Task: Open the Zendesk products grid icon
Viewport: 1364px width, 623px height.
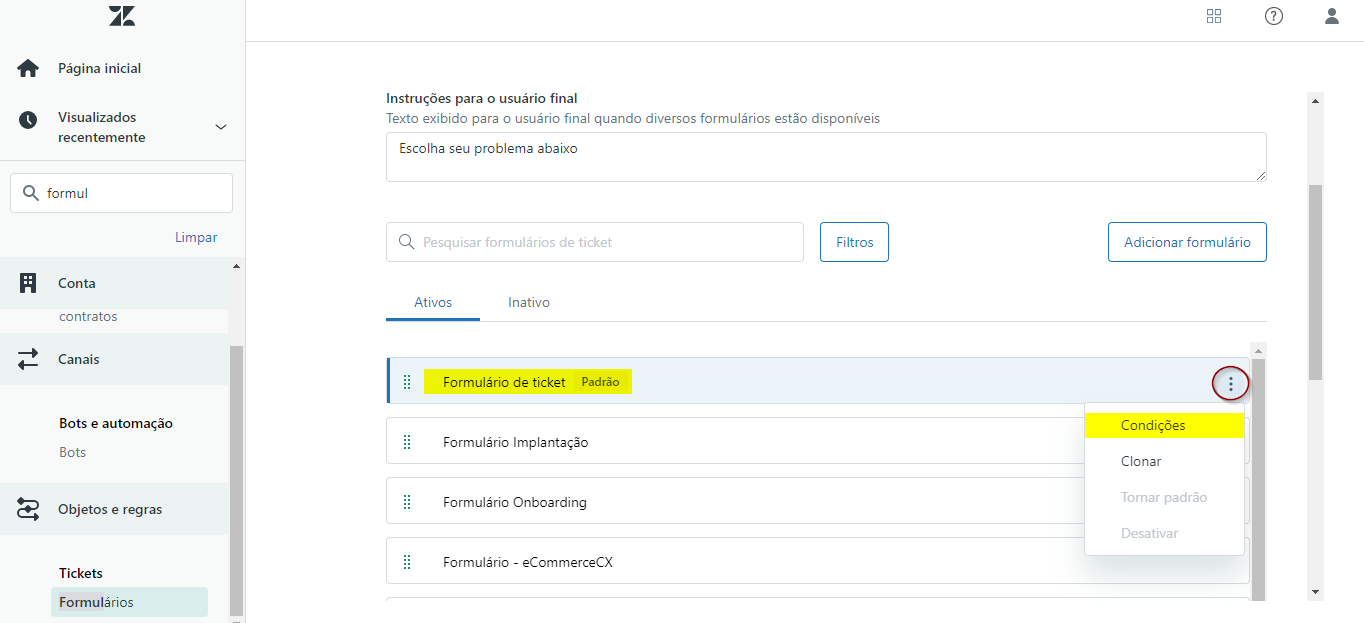Action: (1214, 16)
